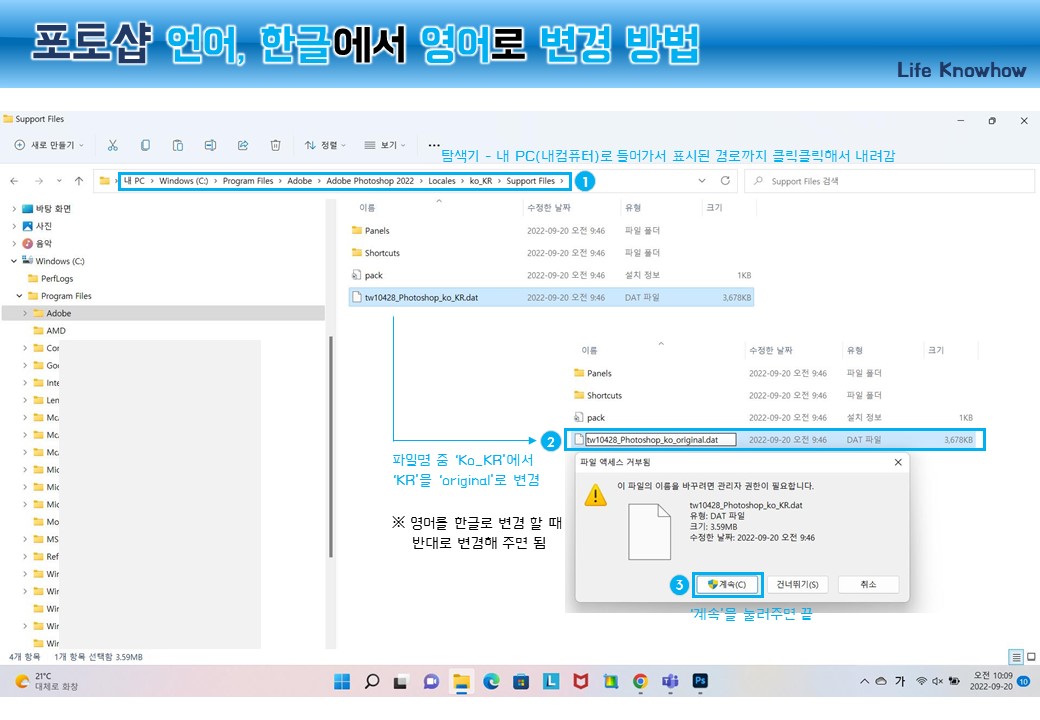Click ko_KR in the address path
The image size is (1040, 720).
pyautogui.click(x=481, y=181)
